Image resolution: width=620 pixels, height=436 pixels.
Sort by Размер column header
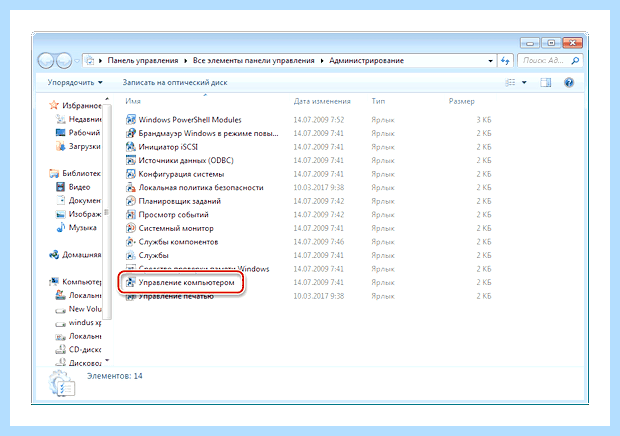[x=461, y=101]
